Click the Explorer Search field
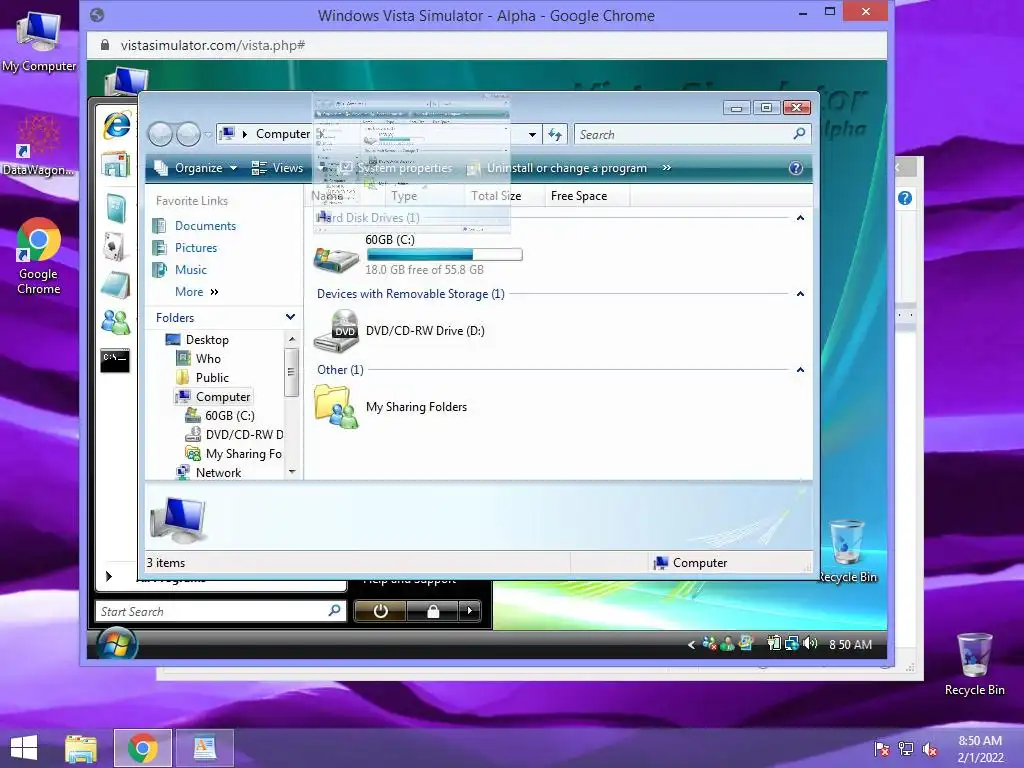This screenshot has width=1024, height=768. click(692, 135)
